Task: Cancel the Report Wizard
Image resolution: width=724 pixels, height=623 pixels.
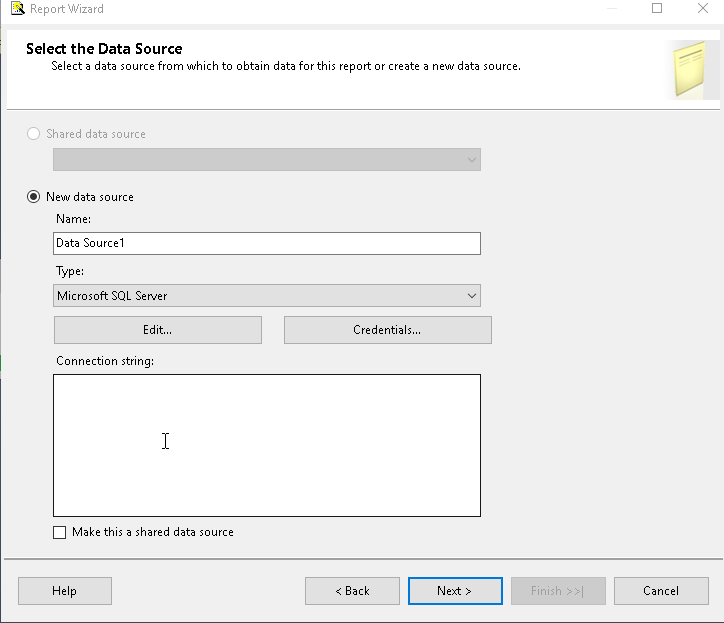Action: click(x=661, y=591)
